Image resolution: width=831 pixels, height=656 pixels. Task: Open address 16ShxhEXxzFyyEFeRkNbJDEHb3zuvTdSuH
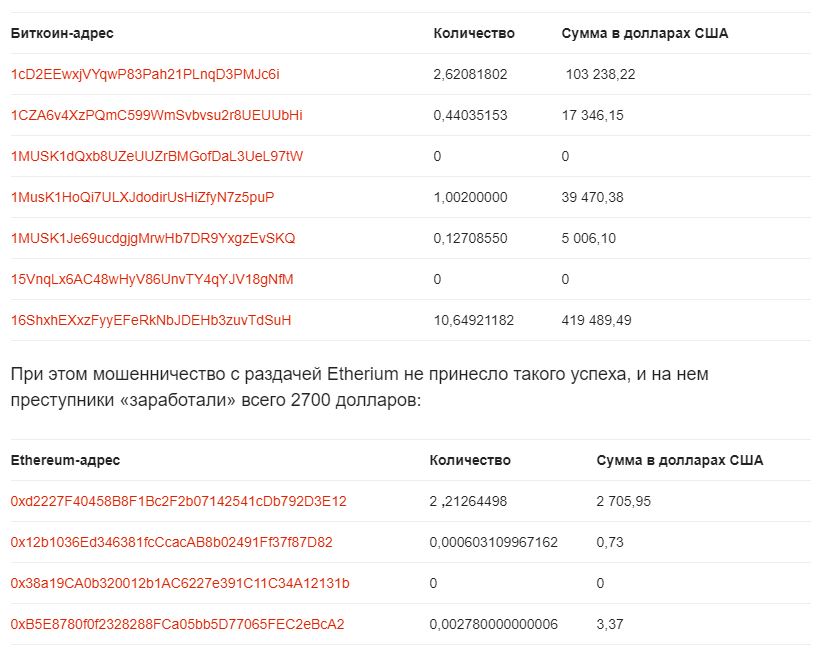151,320
